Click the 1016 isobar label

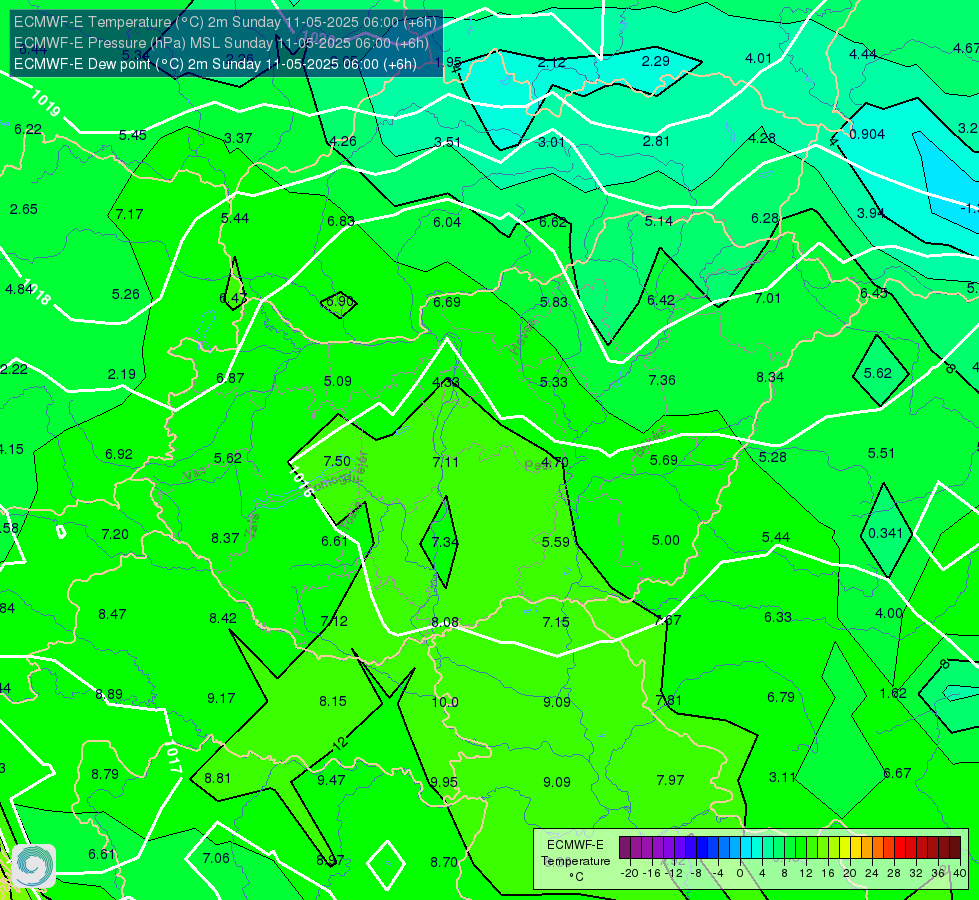[x=302, y=483]
